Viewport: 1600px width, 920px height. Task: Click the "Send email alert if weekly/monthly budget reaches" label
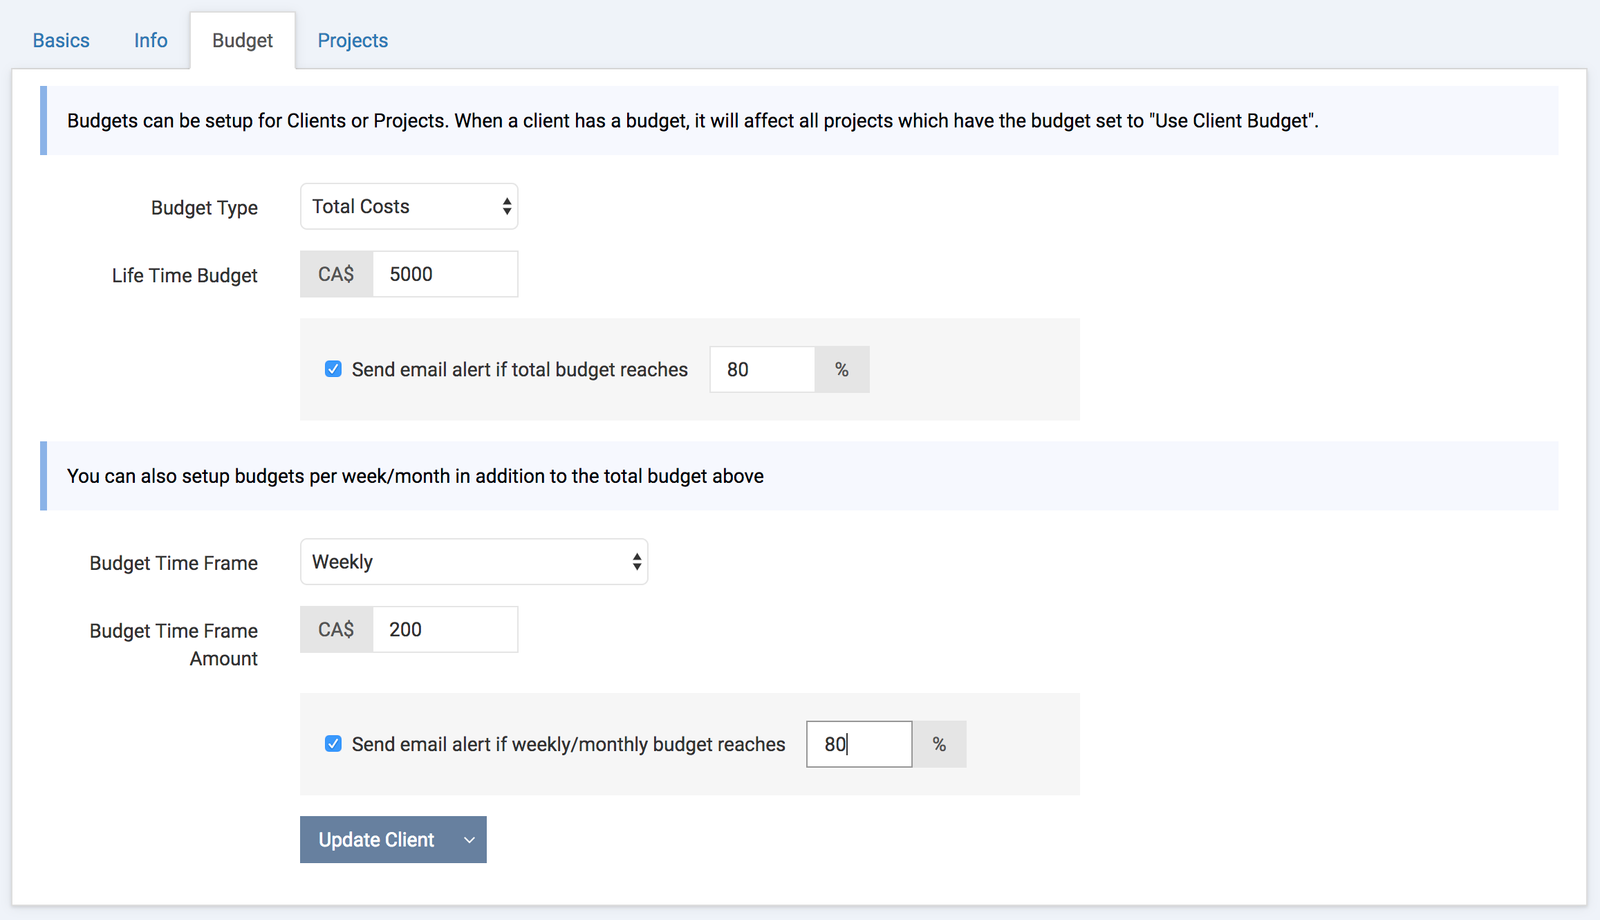[x=568, y=745]
